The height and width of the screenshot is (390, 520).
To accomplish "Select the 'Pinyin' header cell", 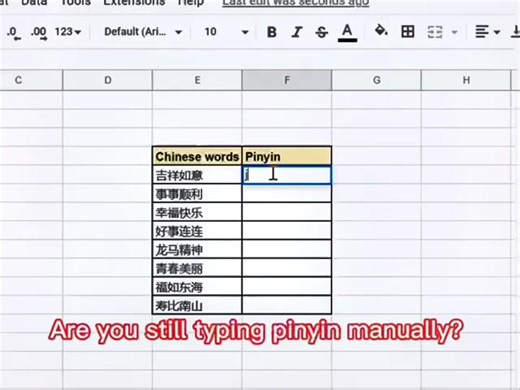I will [x=287, y=156].
